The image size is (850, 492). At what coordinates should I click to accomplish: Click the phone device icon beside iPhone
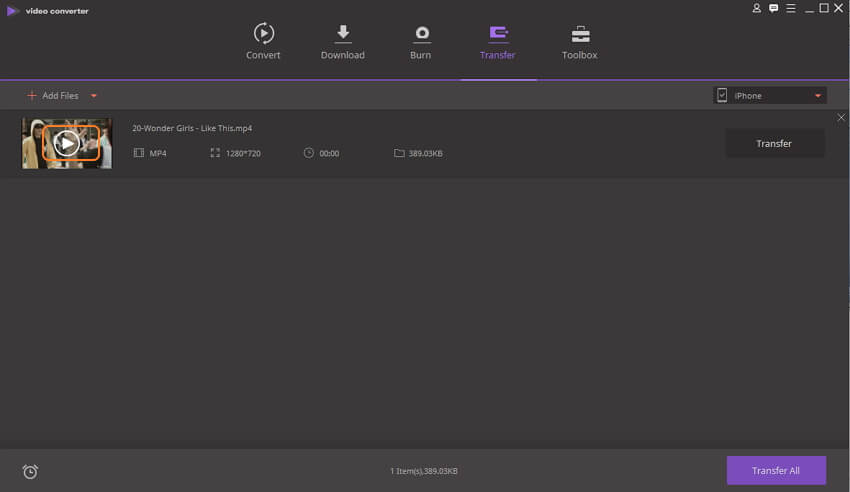pyautogui.click(x=722, y=95)
